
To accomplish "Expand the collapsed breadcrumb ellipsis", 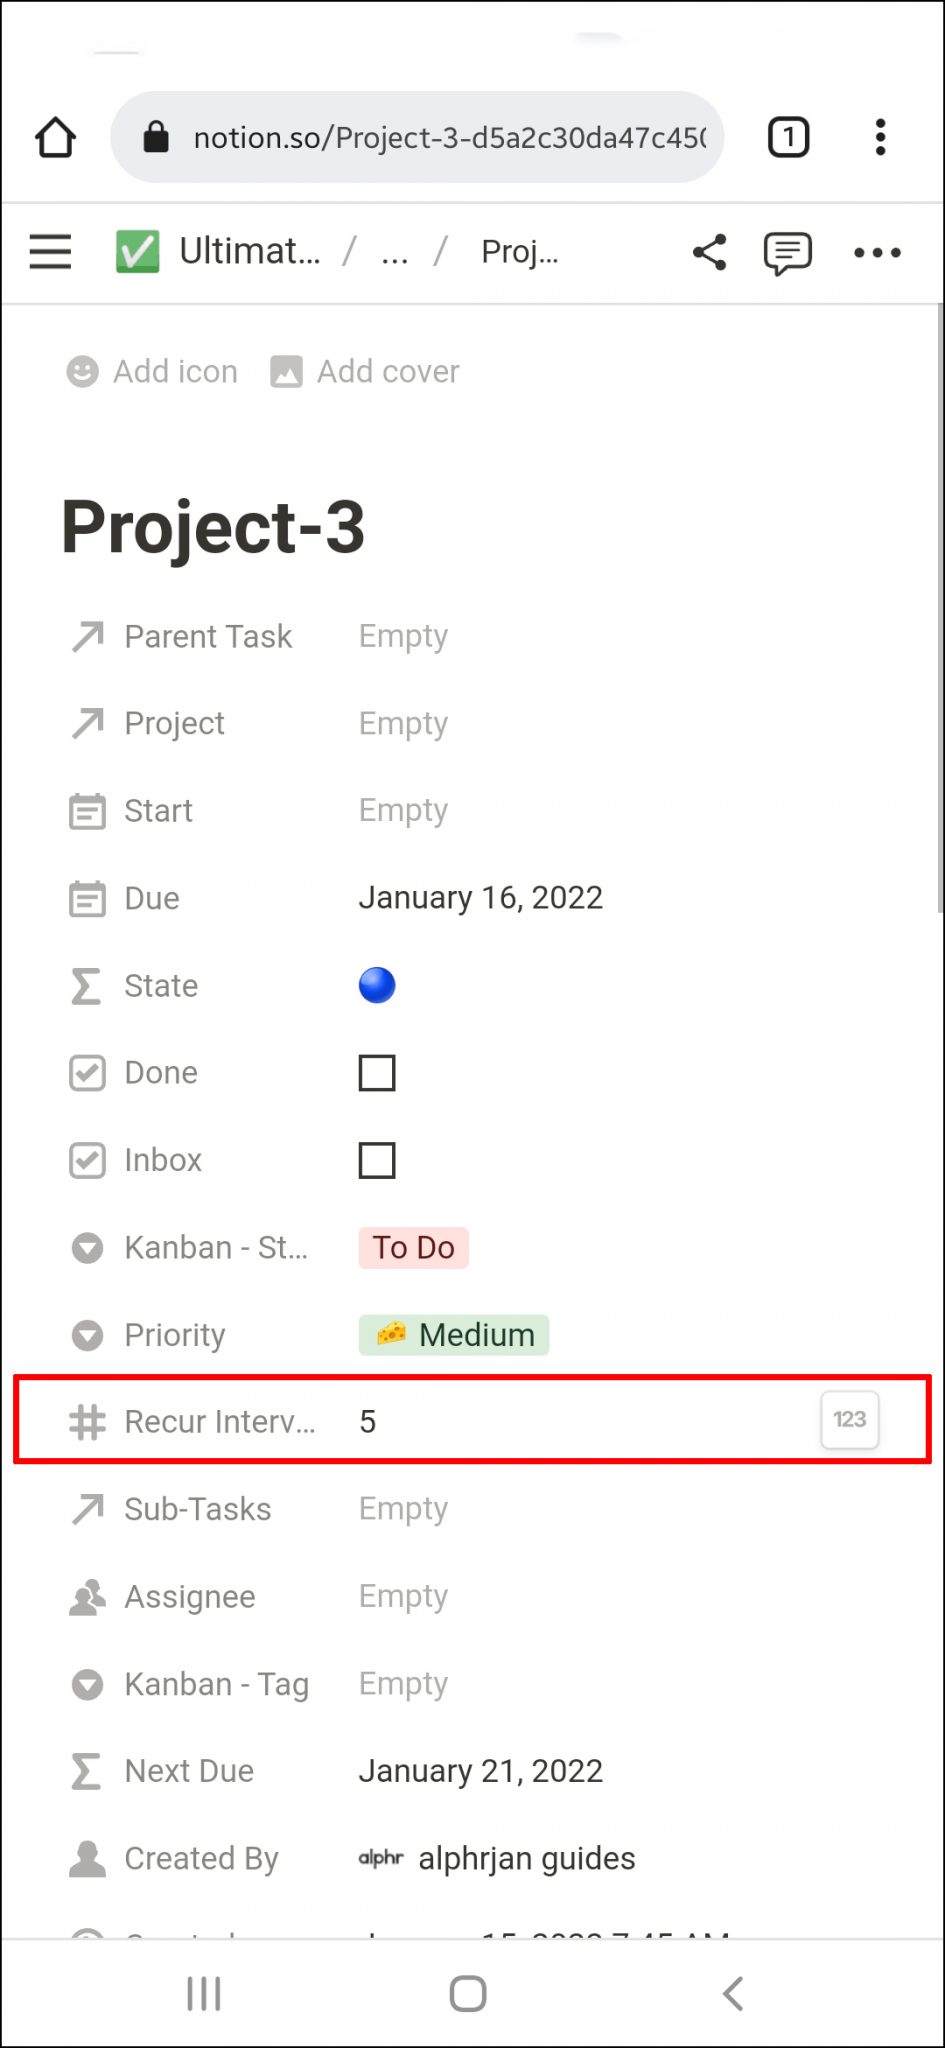I will tap(394, 252).
